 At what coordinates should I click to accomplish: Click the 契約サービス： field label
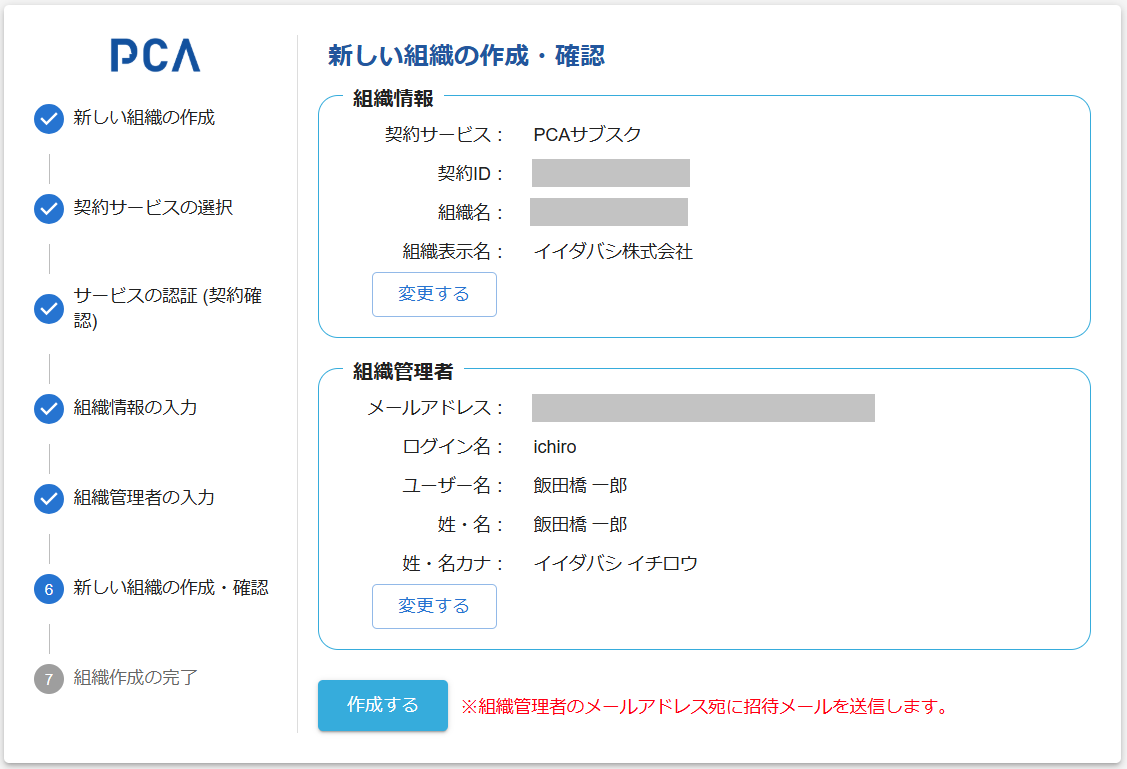[x=445, y=134]
